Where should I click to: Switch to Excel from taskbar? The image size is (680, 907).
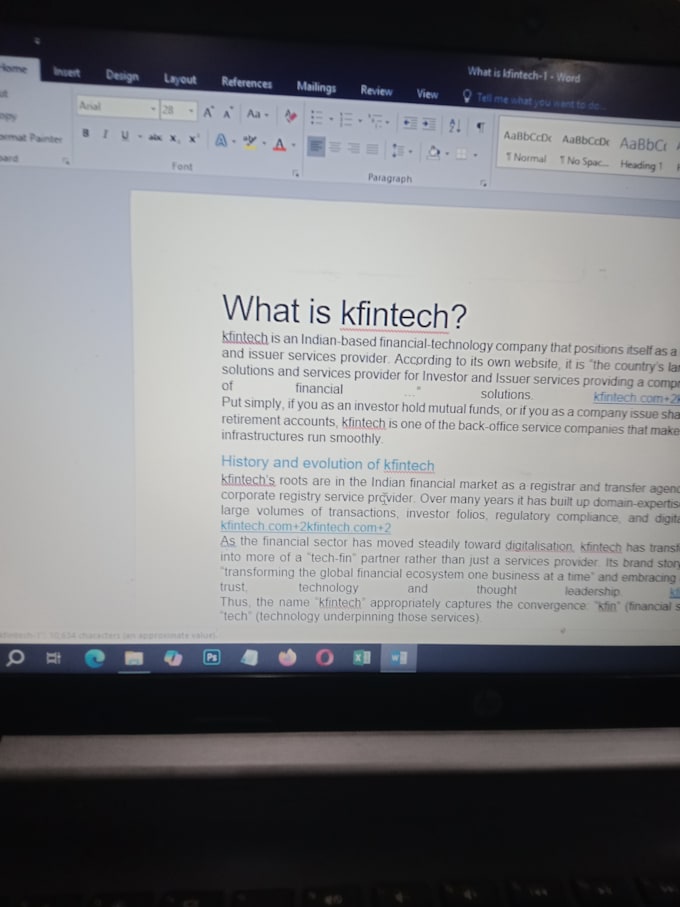point(361,658)
